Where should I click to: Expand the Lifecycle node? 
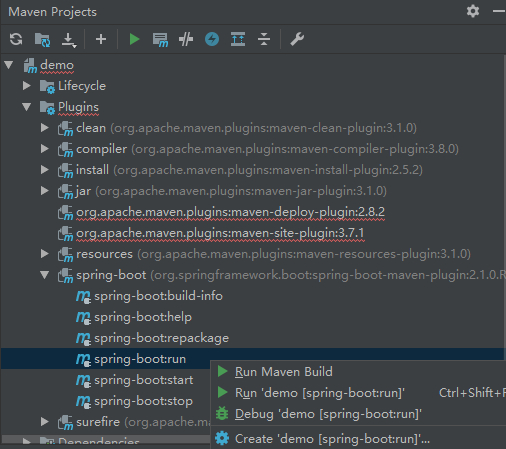click(27, 86)
